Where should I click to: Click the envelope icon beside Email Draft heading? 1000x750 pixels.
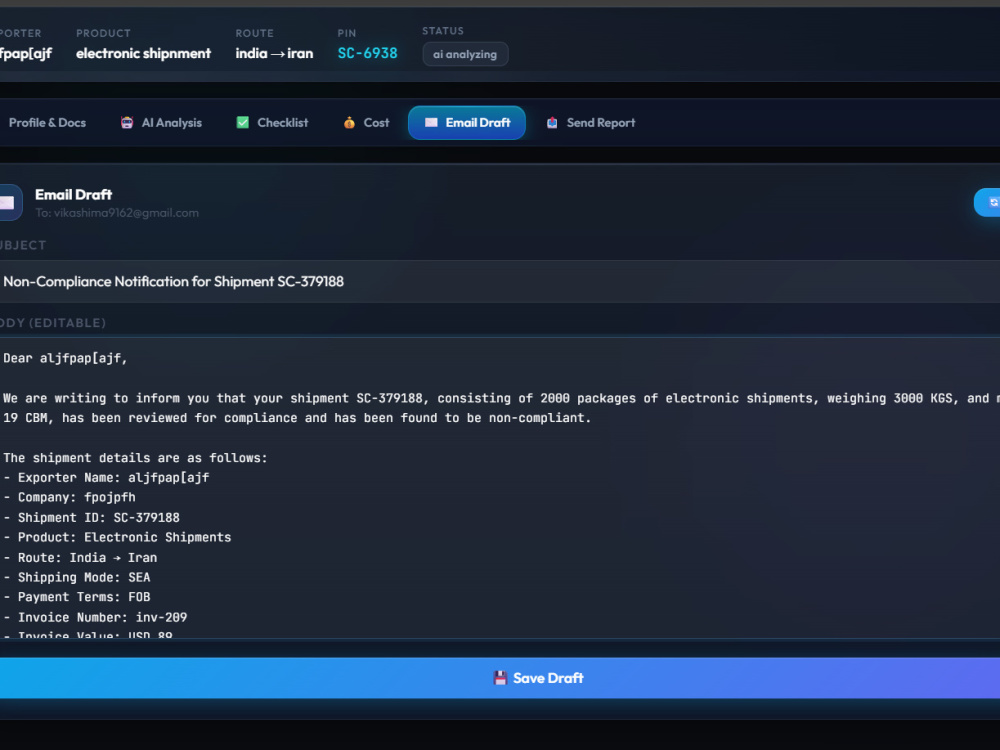click(8, 202)
